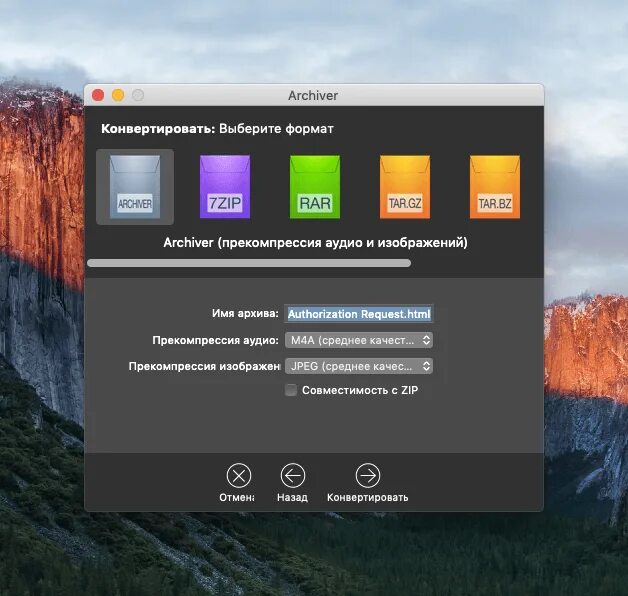Select the Archiver format icon

[135, 187]
